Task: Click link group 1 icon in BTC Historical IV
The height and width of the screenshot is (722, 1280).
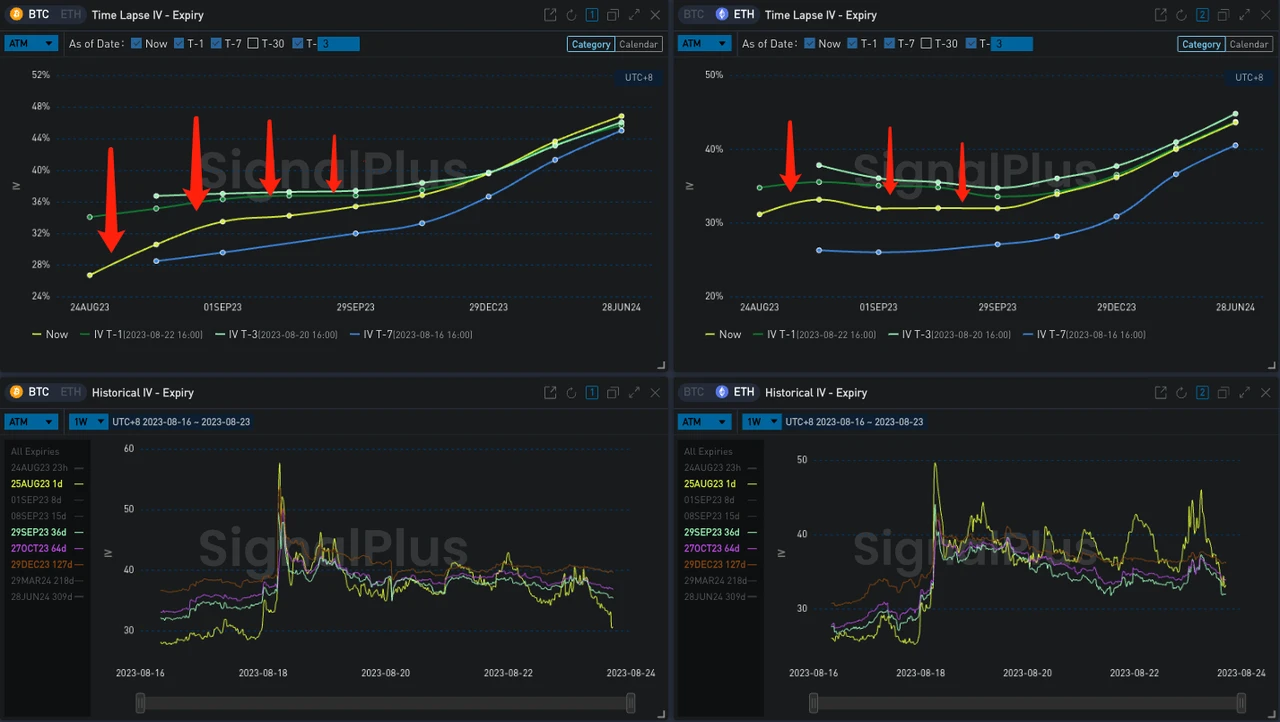Action: [592, 393]
